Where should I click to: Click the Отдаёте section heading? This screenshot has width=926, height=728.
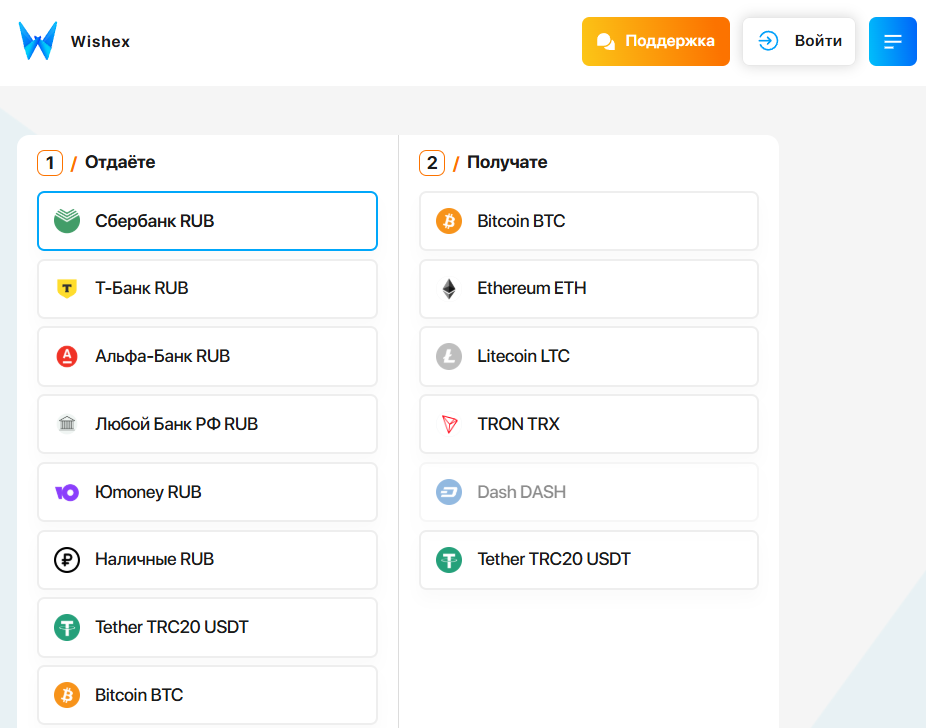[120, 162]
